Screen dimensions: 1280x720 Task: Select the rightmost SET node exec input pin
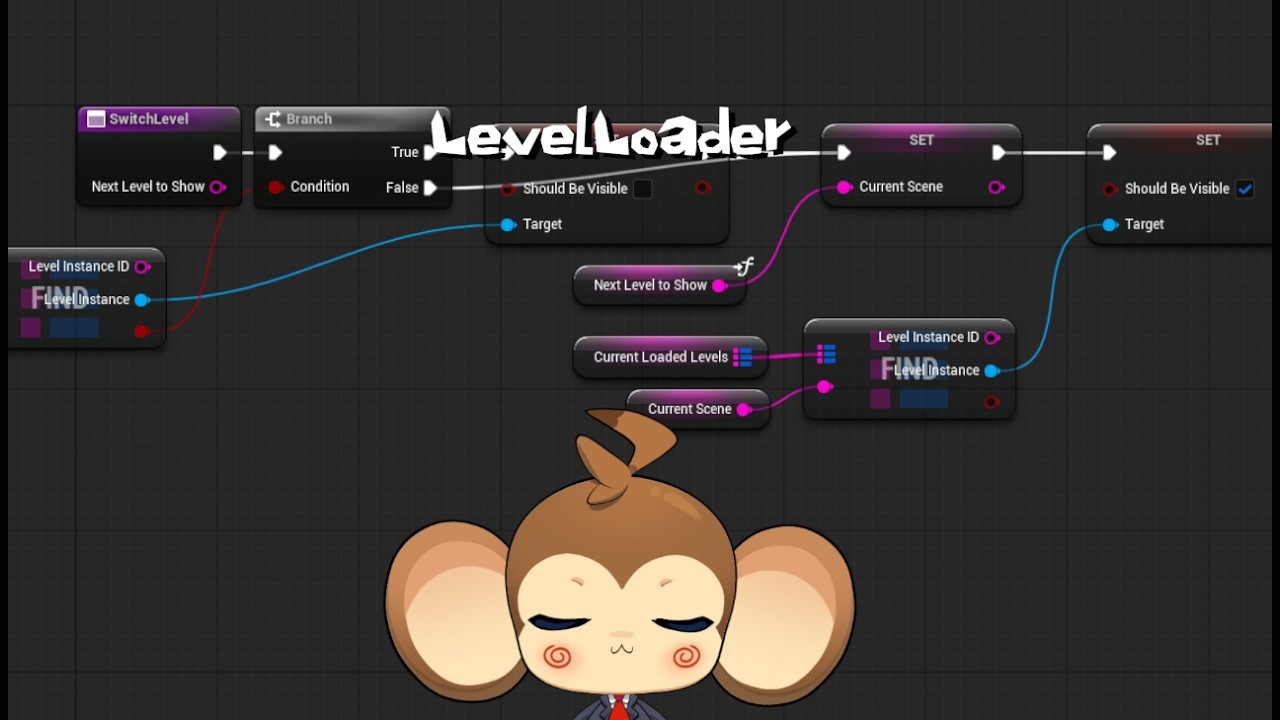(x=1109, y=153)
